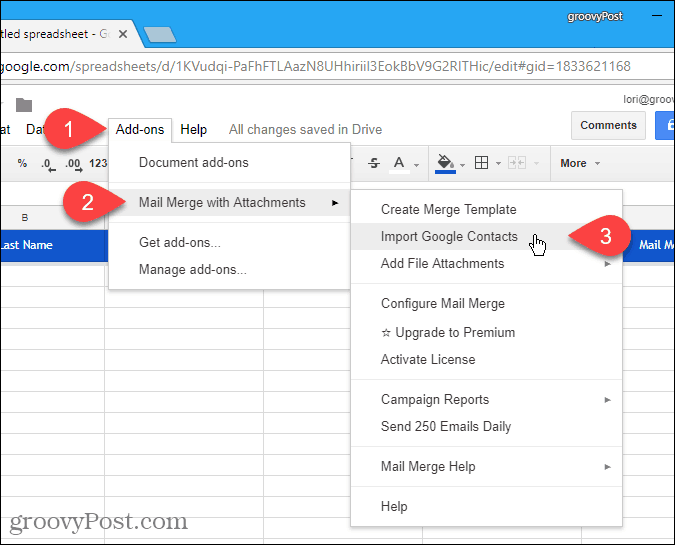
Task: Click 'All changes saved in Drive' status
Action: [305, 130]
